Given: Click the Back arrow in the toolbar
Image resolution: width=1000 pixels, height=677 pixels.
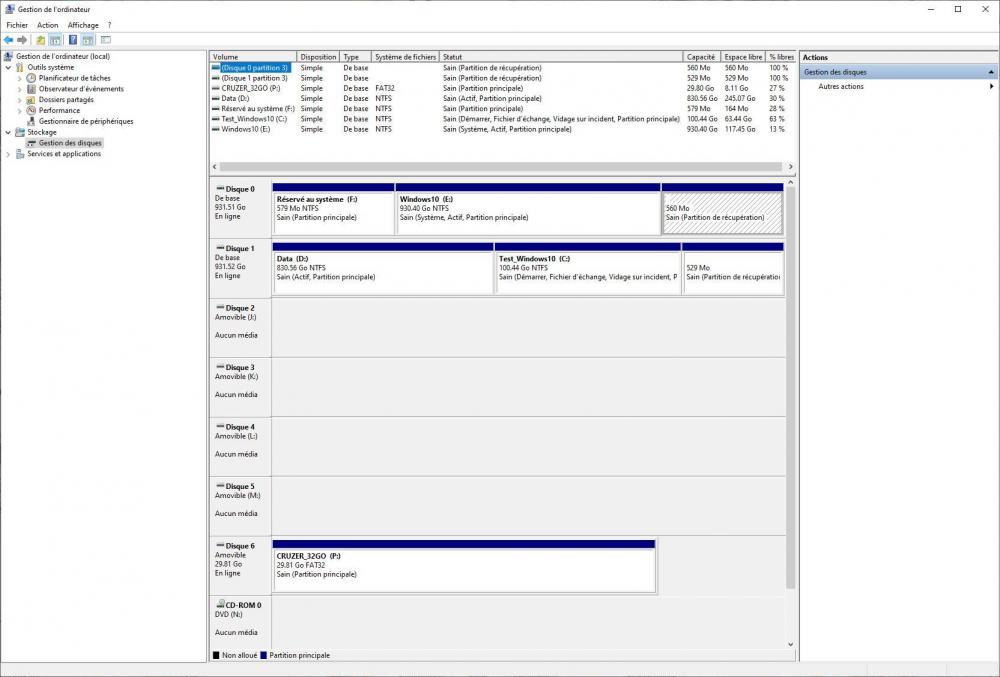Looking at the screenshot, I should click(9, 40).
